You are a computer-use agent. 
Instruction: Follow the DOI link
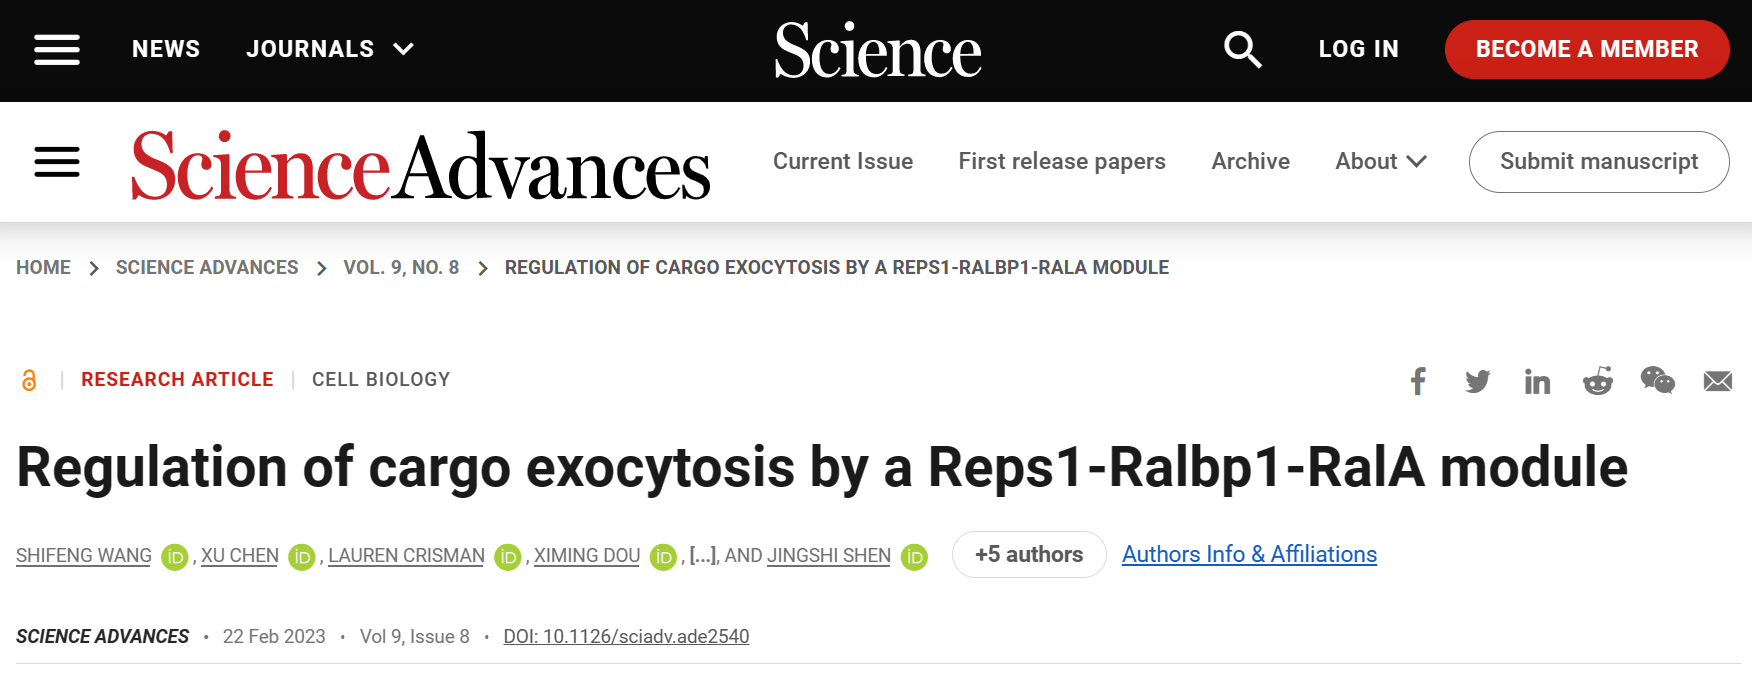click(626, 637)
